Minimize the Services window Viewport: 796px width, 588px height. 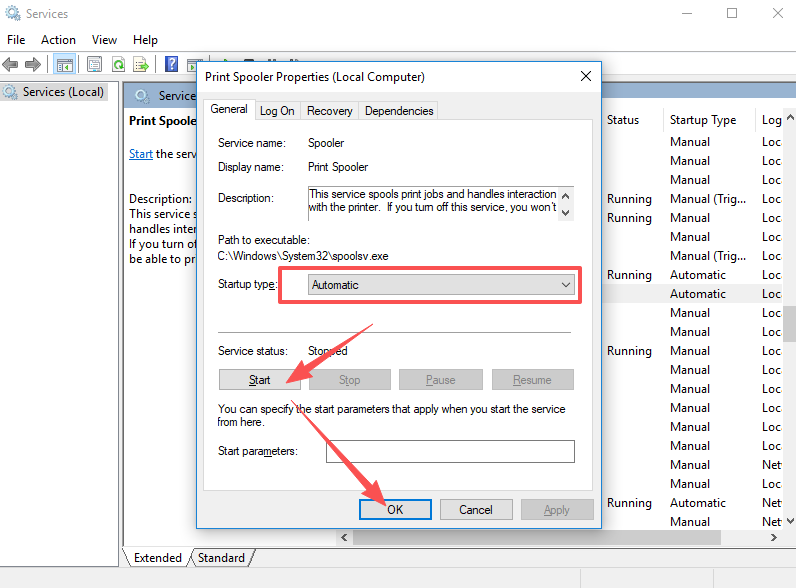tap(687, 13)
